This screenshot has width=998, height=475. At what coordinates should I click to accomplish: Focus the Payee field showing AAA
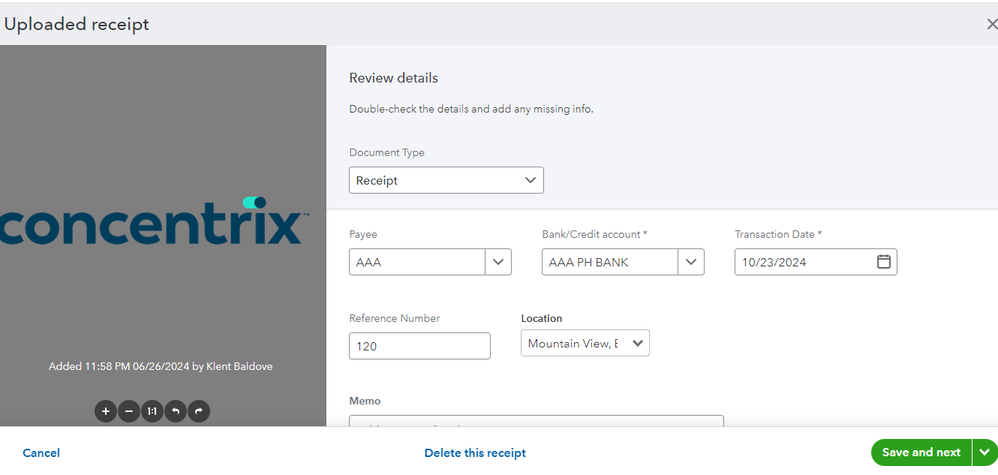click(x=418, y=262)
